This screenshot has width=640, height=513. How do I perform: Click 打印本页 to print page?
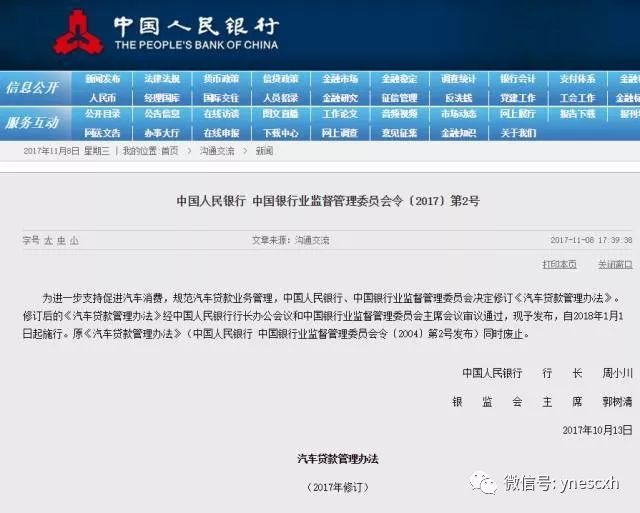point(560,264)
